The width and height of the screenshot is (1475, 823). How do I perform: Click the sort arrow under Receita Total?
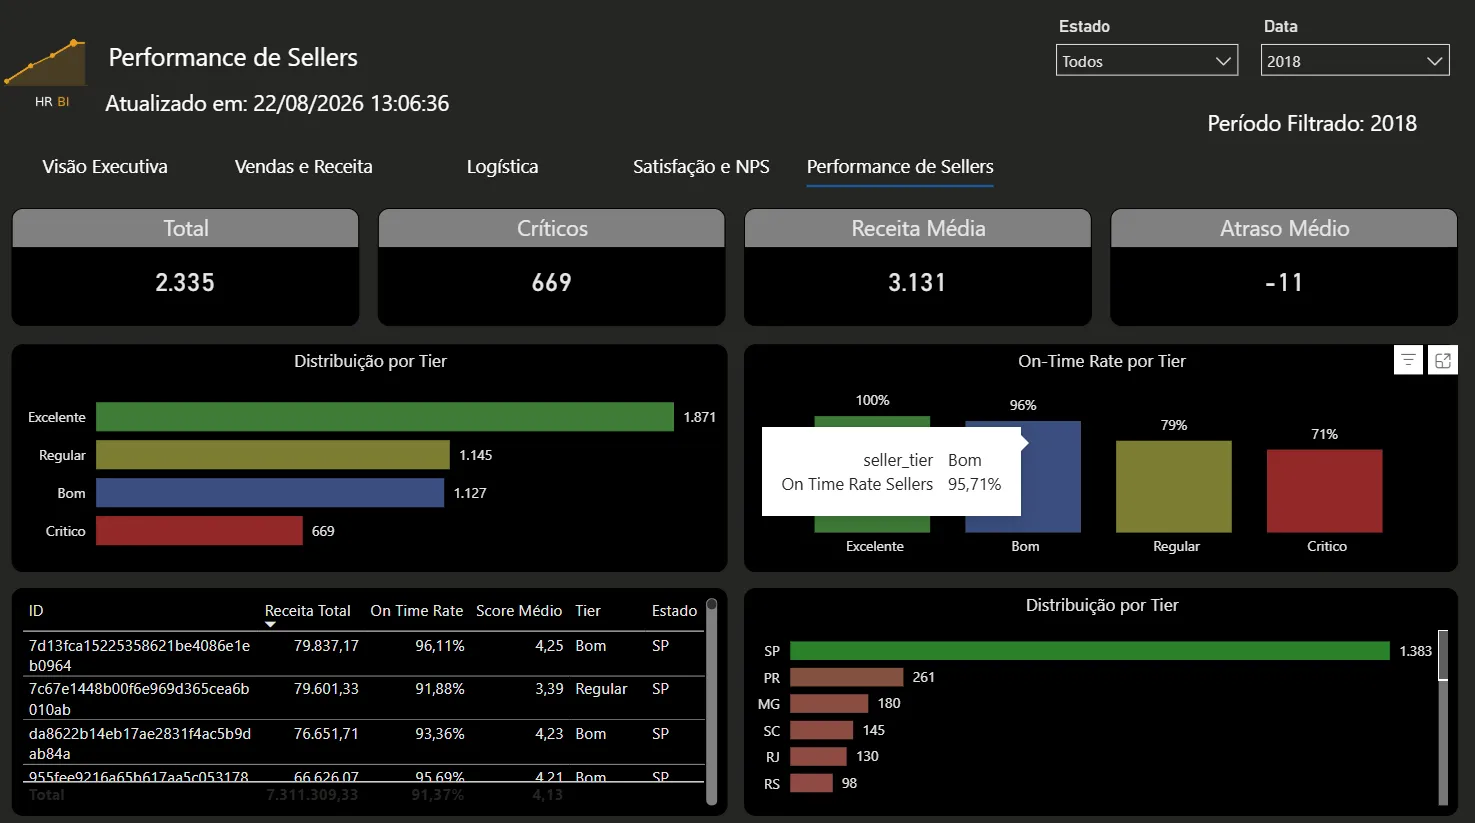pyautogui.click(x=270, y=625)
